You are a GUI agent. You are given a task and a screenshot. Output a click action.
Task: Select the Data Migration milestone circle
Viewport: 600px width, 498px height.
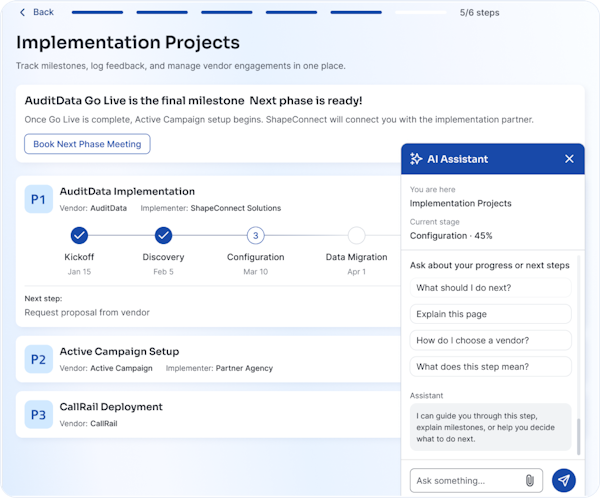point(356,235)
